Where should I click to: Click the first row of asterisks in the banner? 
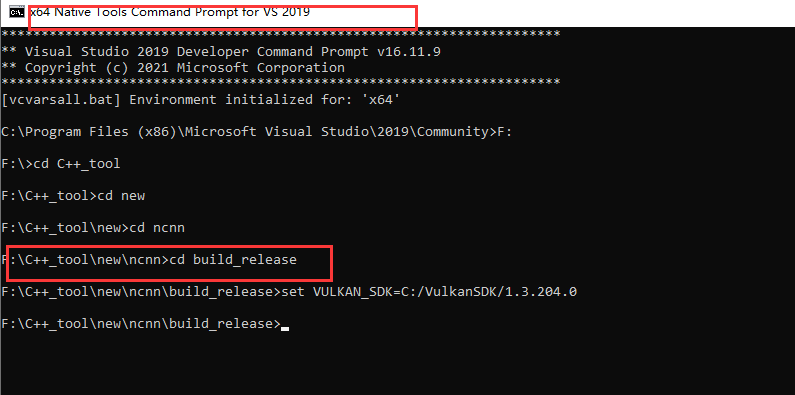point(280,34)
